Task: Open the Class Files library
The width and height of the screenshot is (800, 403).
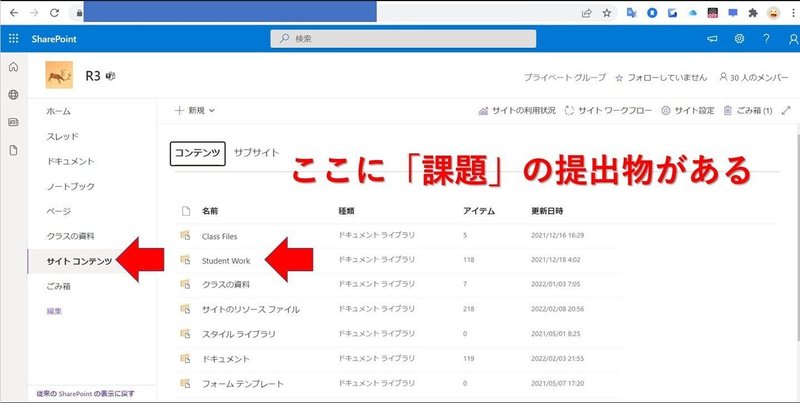Action: pyautogui.click(x=219, y=236)
